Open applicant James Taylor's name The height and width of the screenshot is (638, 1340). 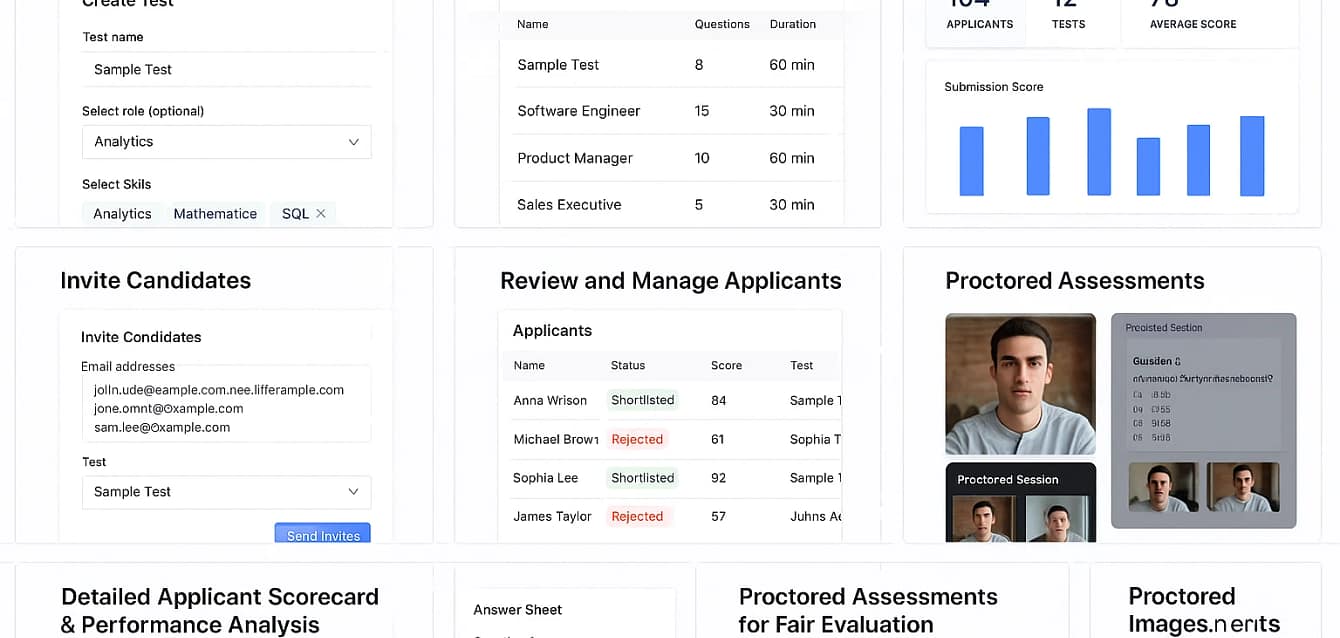point(552,517)
